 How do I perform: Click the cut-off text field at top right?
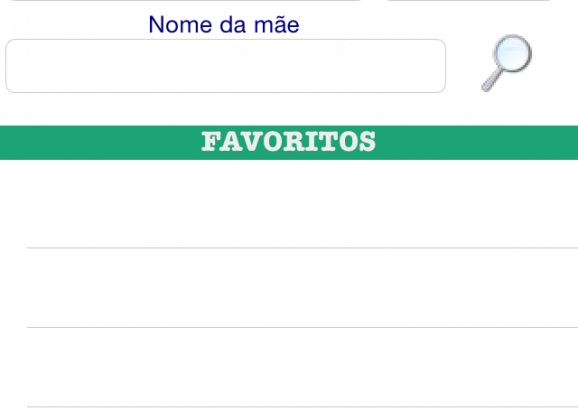[x=468, y=0]
